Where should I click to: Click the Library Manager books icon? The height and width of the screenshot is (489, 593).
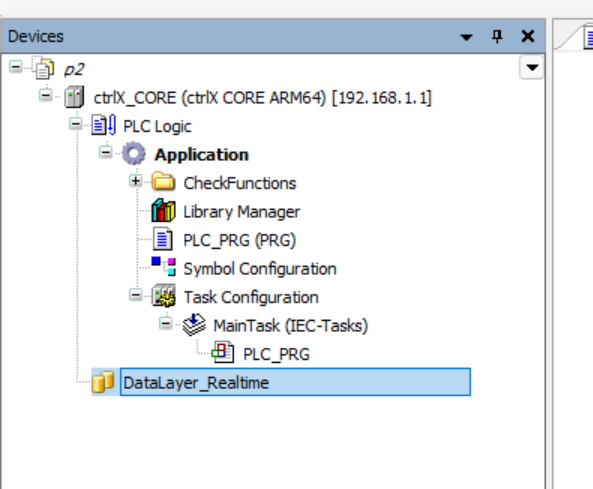pyautogui.click(x=163, y=211)
